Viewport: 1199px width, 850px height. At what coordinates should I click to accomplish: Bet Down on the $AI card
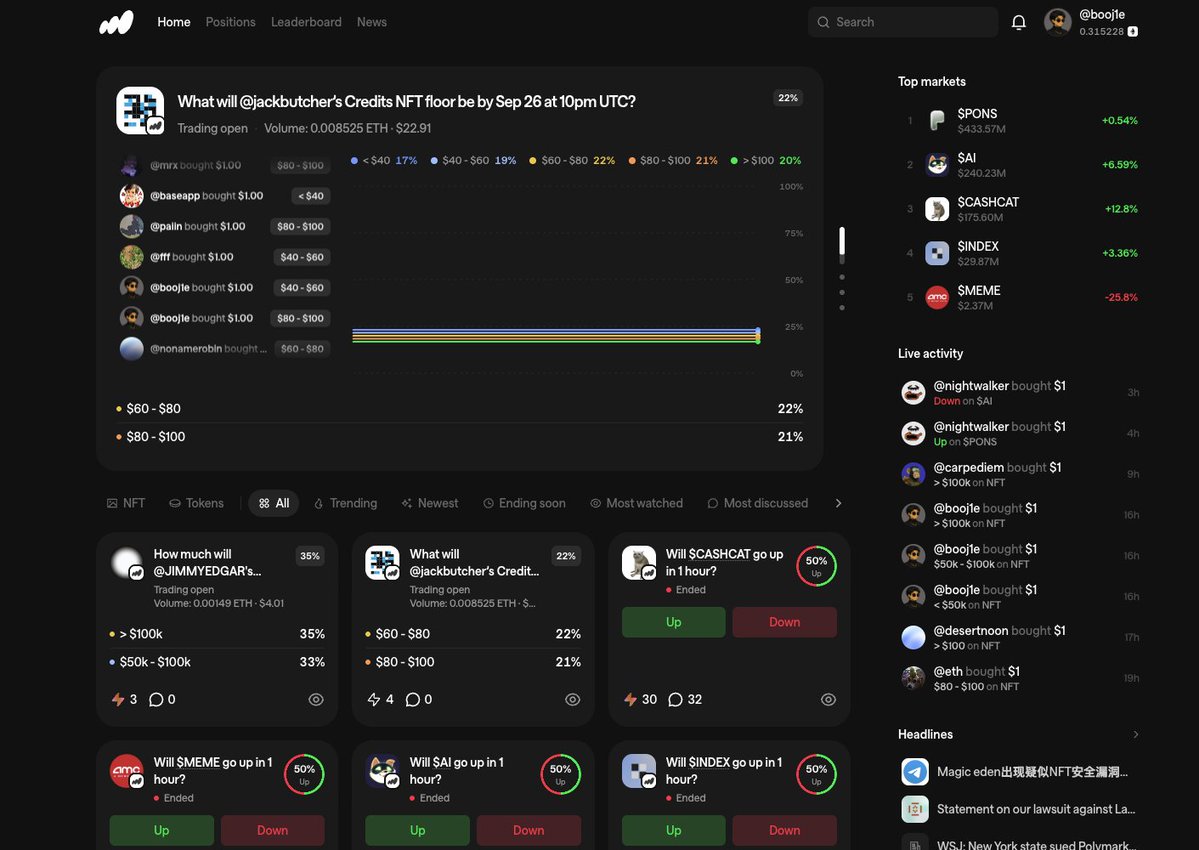pyautogui.click(x=528, y=830)
